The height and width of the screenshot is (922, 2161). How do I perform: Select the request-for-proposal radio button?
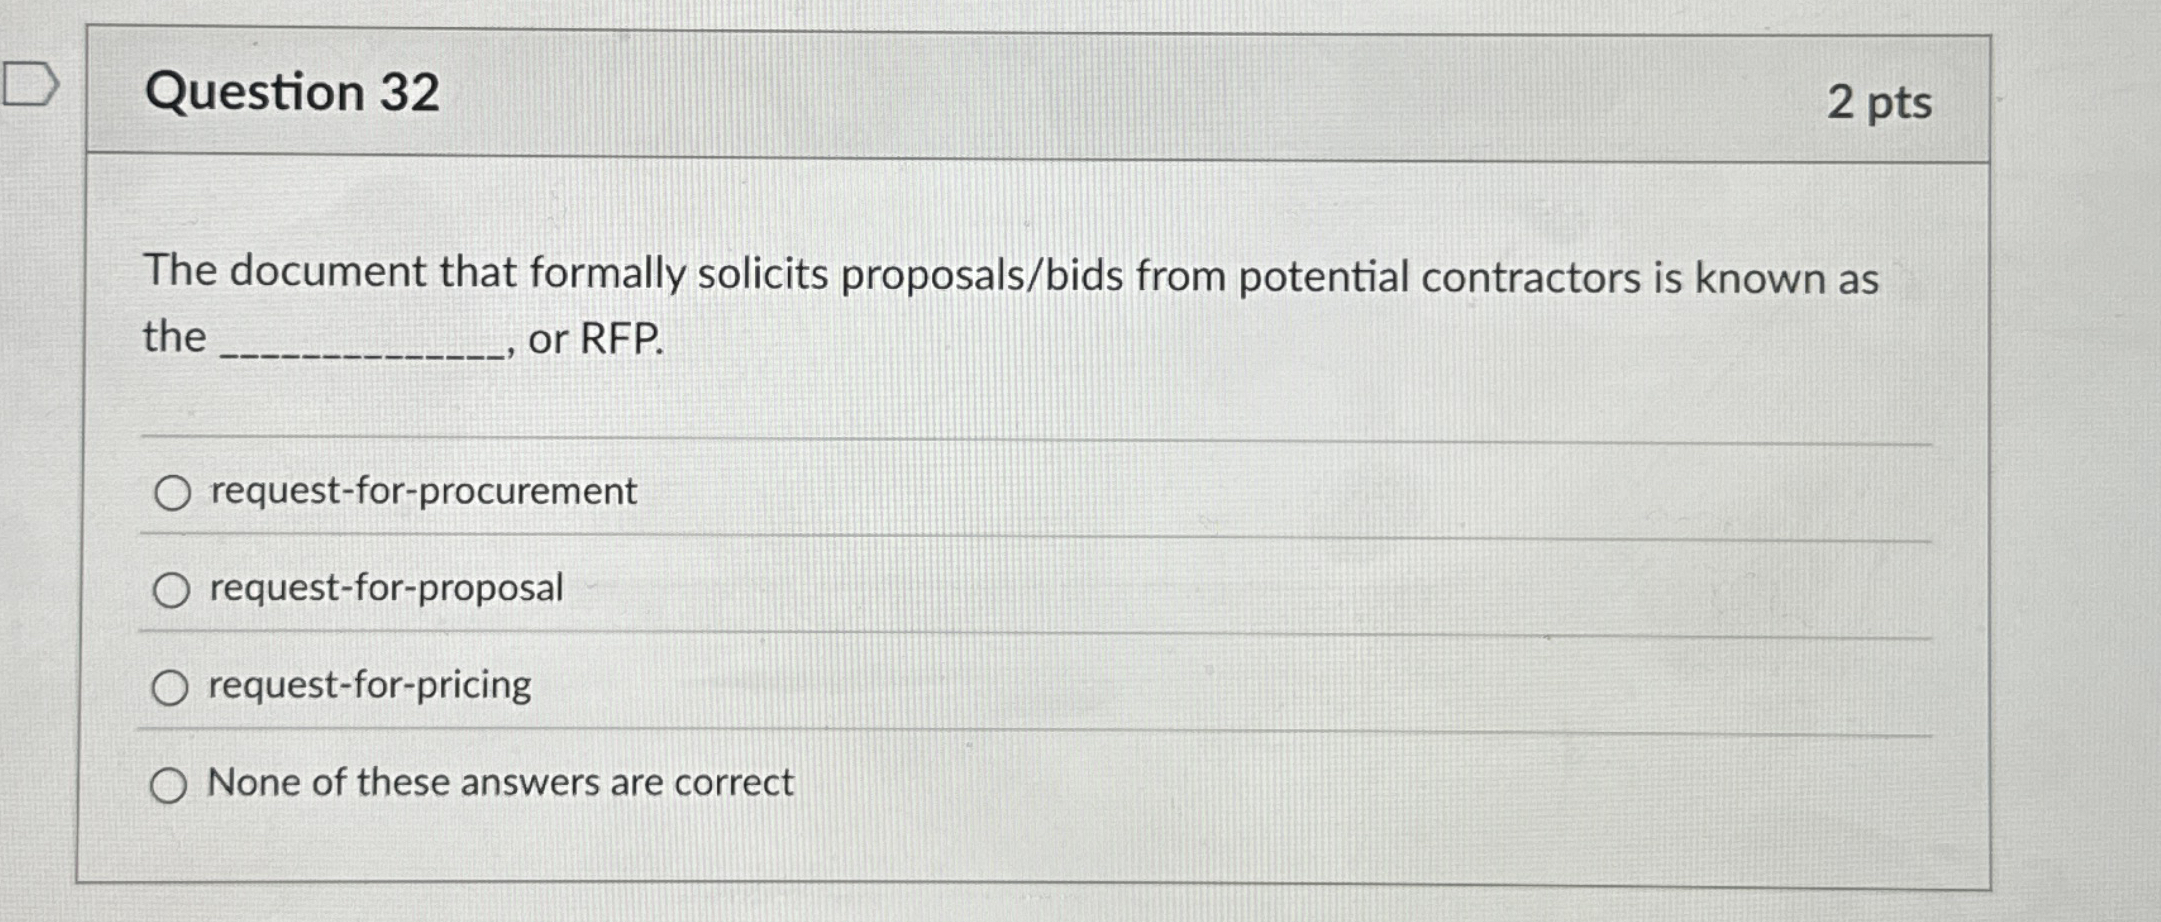click(x=172, y=589)
